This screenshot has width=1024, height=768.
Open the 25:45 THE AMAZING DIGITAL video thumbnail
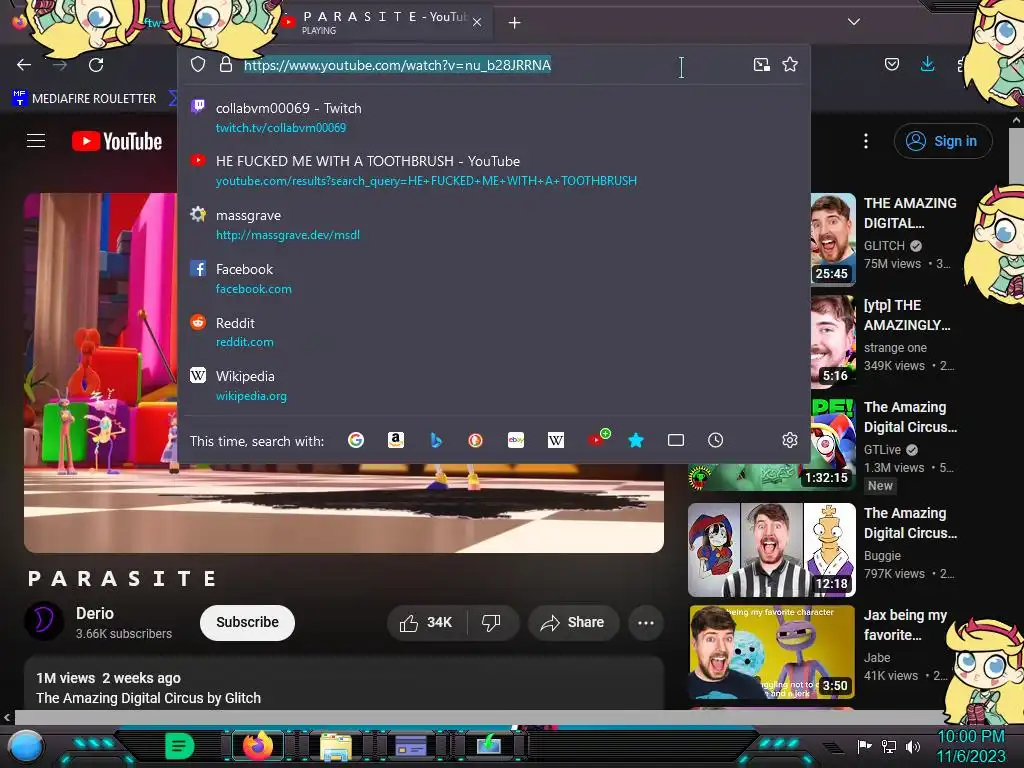(x=833, y=240)
